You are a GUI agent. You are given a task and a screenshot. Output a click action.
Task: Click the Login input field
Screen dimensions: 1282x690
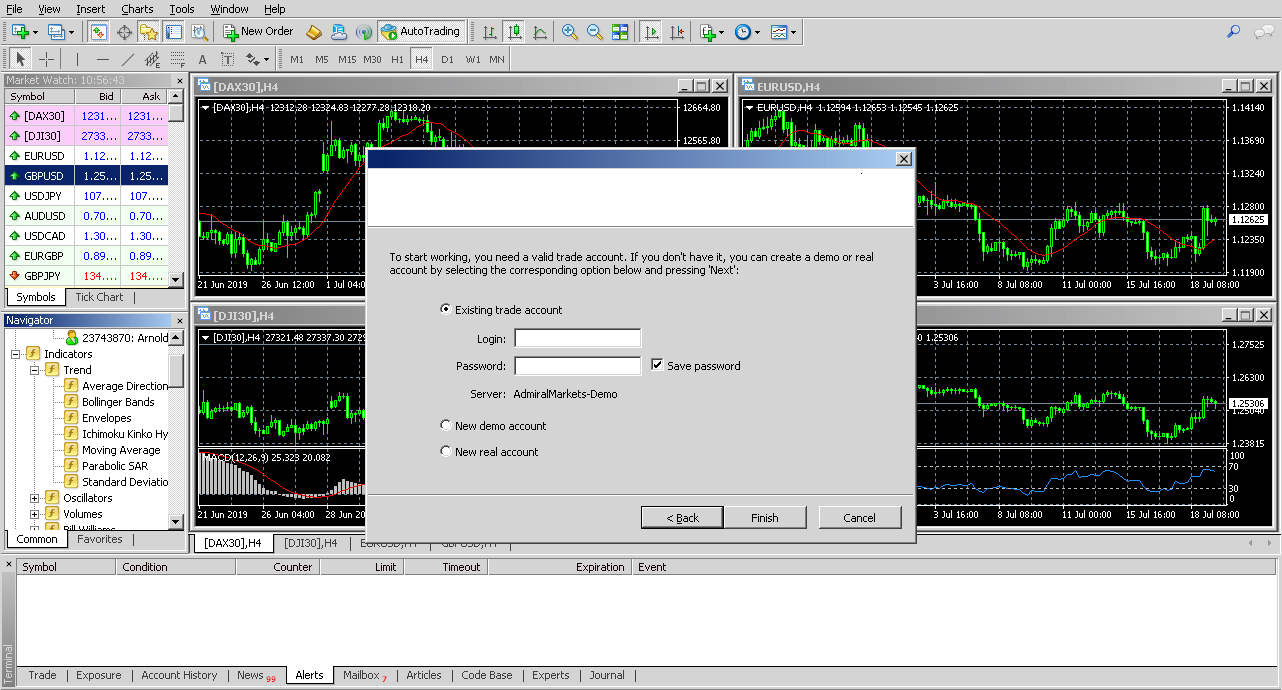(x=578, y=339)
